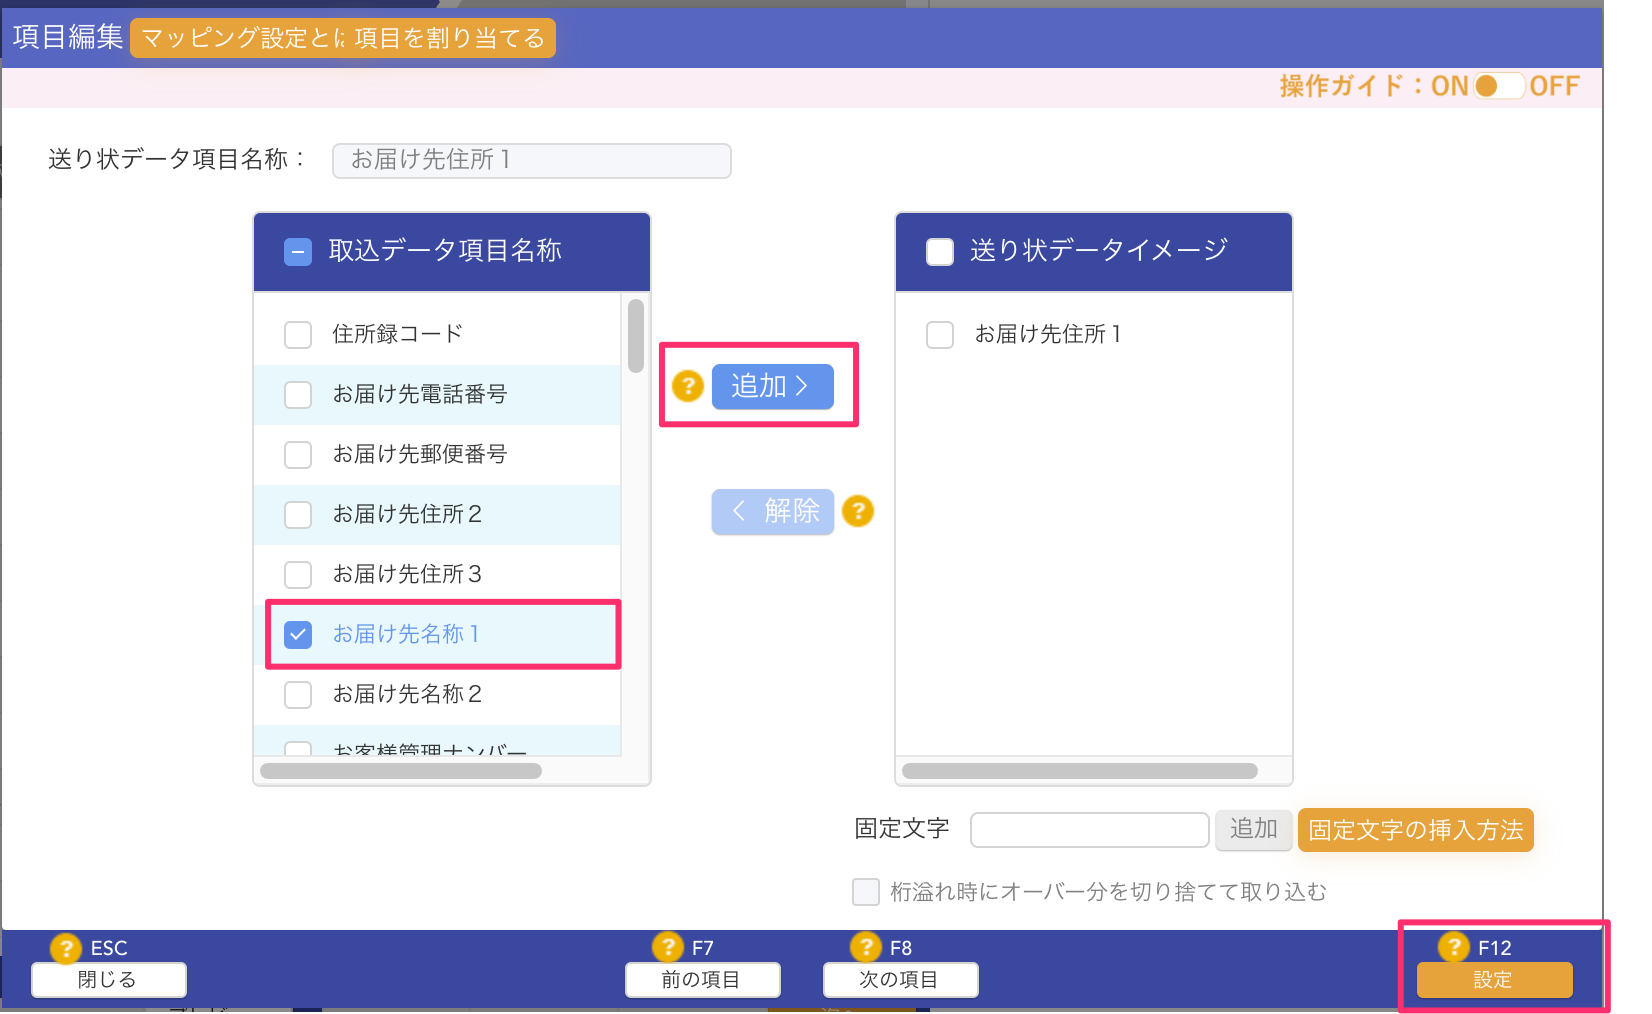Click the horizontal scrollbar under 送り状データイメージ list
The image size is (1652, 1014).
[x=1080, y=771]
